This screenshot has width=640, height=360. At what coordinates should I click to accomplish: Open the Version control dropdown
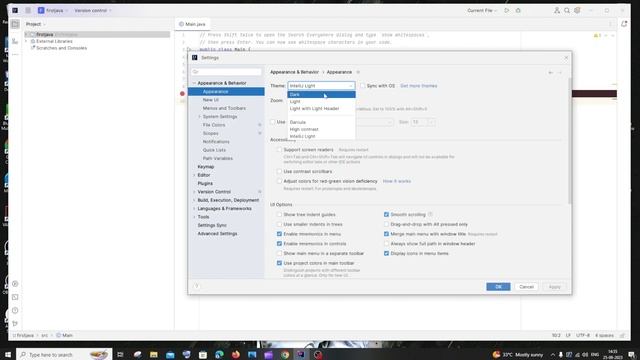coord(93,11)
